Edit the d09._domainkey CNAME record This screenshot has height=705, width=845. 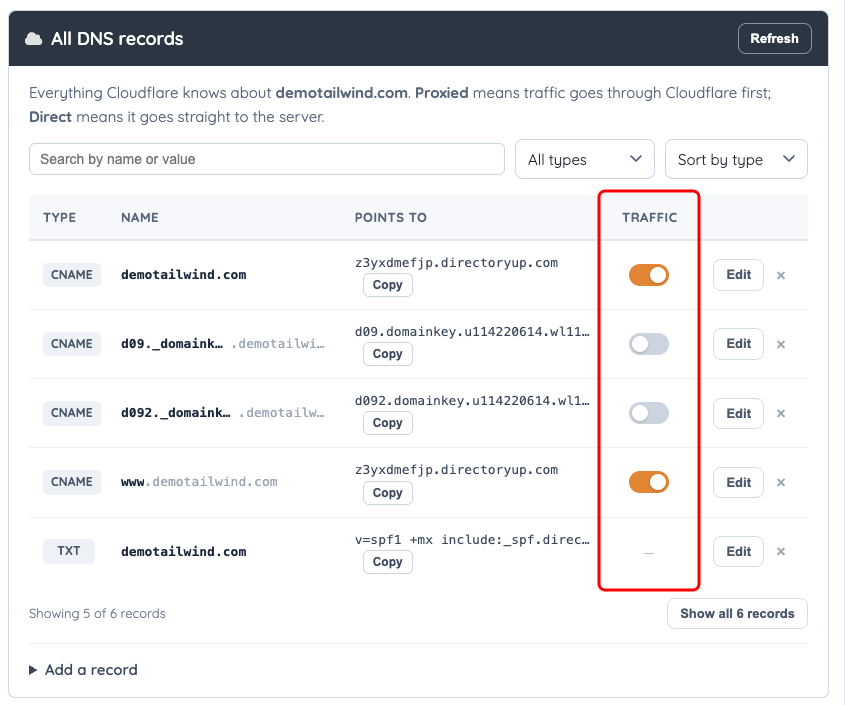pyautogui.click(x=738, y=344)
